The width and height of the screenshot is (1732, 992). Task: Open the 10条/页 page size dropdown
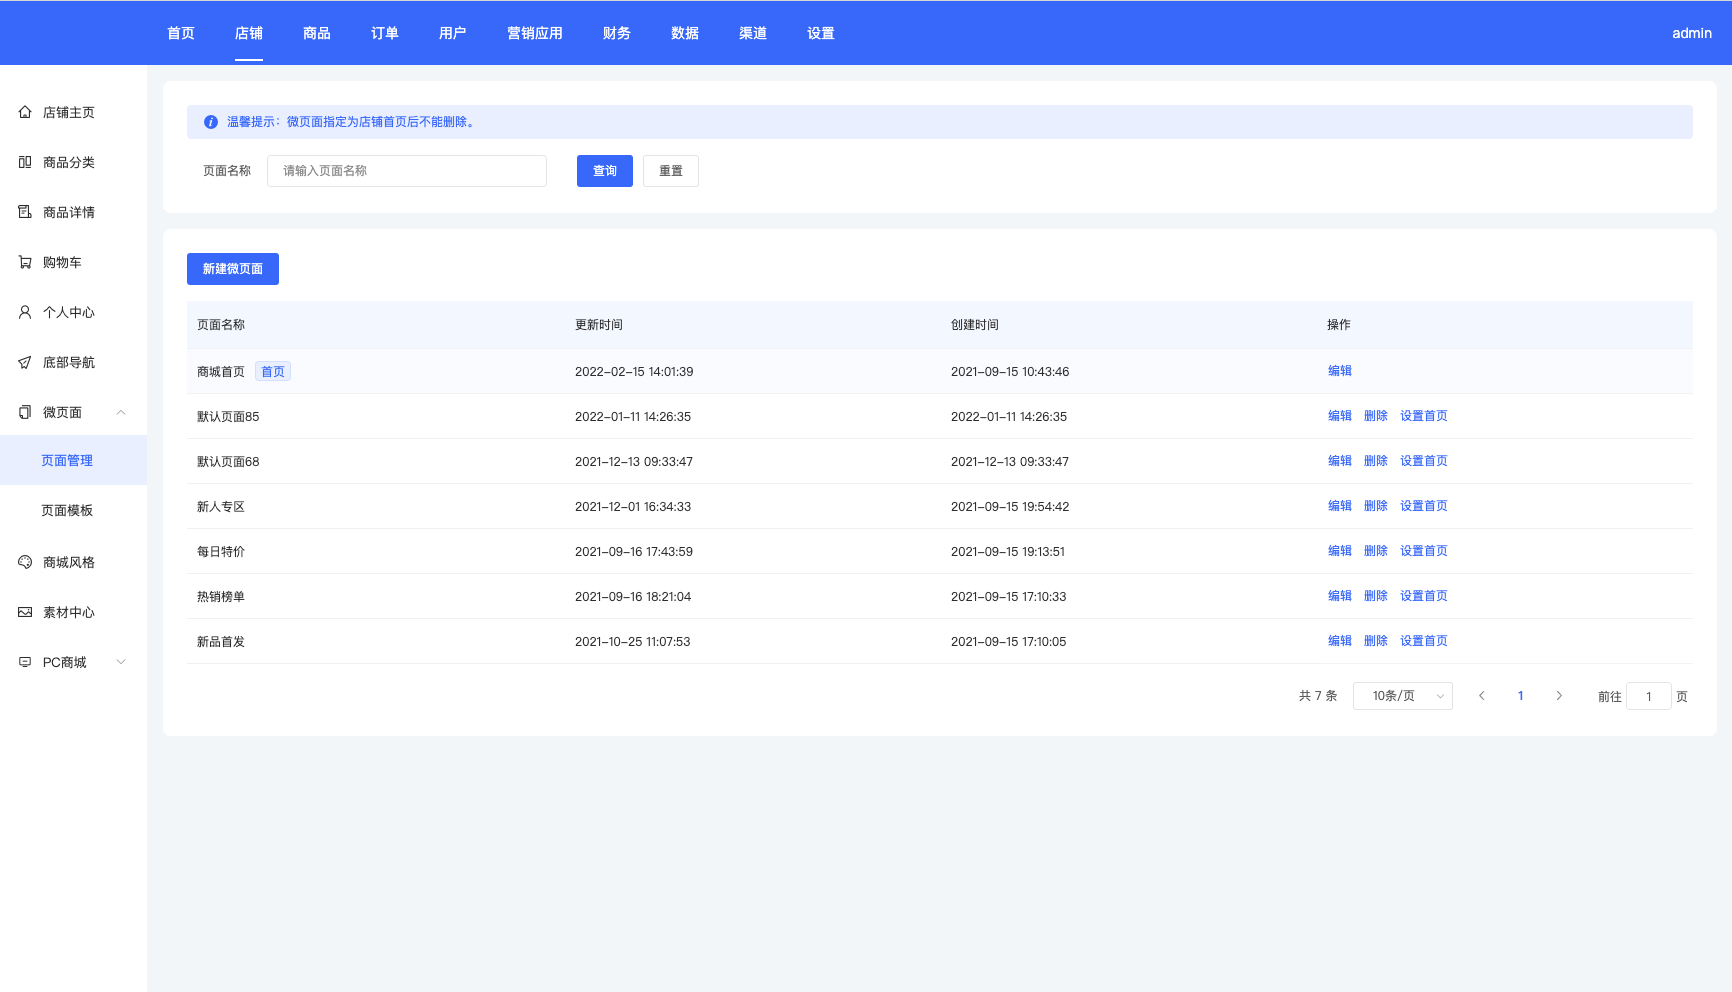tap(1402, 696)
